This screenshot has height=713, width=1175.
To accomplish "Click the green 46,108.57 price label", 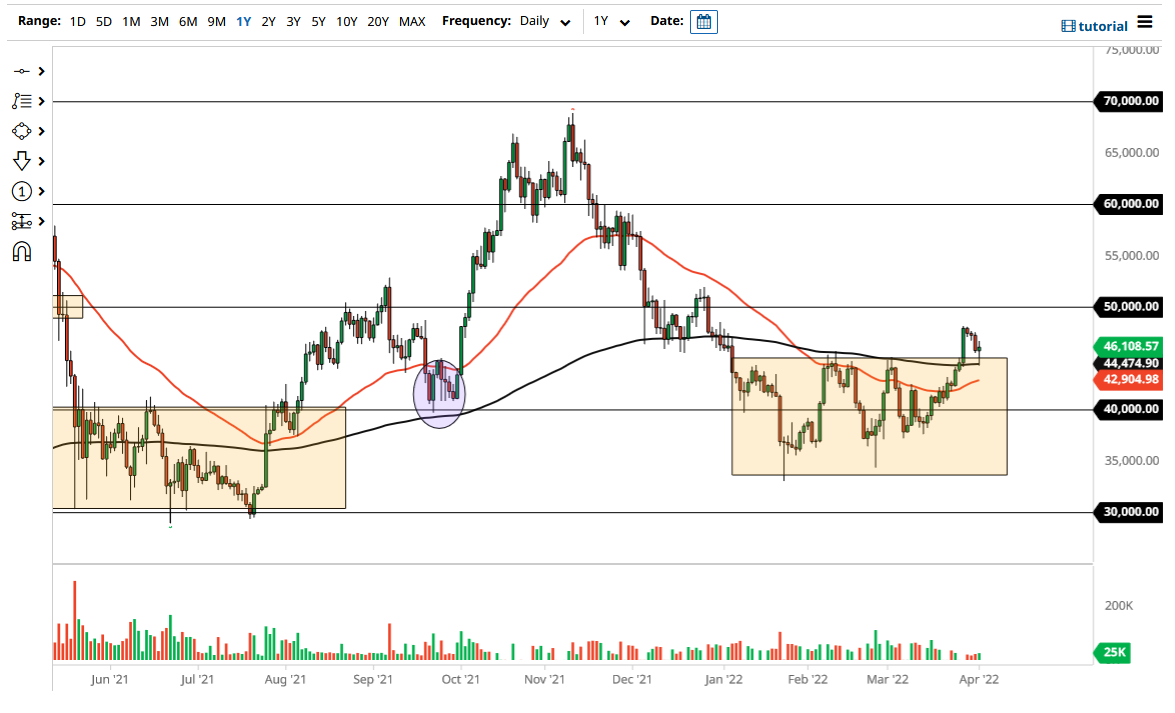I will tap(1130, 346).
